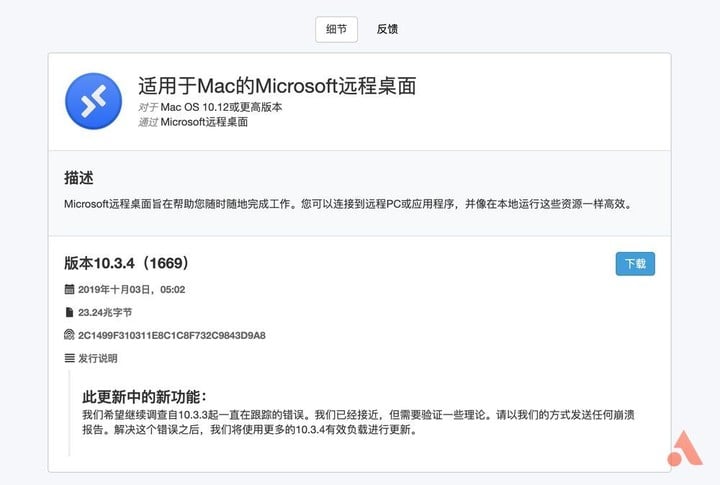
Task: Open the 反馈 tab
Action: [x=387, y=29]
